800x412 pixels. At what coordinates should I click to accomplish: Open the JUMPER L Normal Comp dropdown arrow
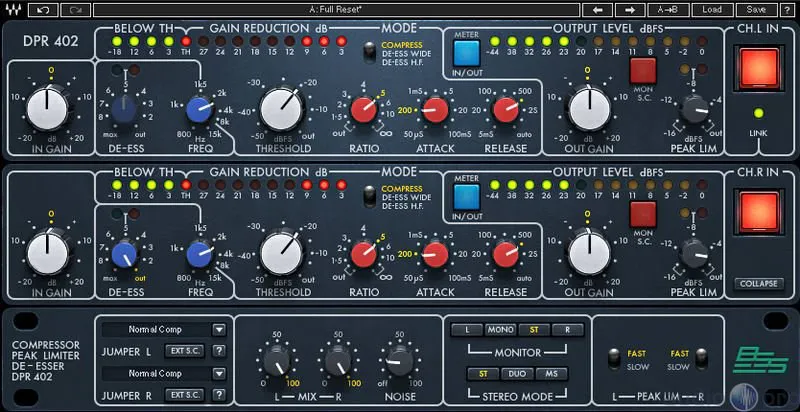pos(219,329)
